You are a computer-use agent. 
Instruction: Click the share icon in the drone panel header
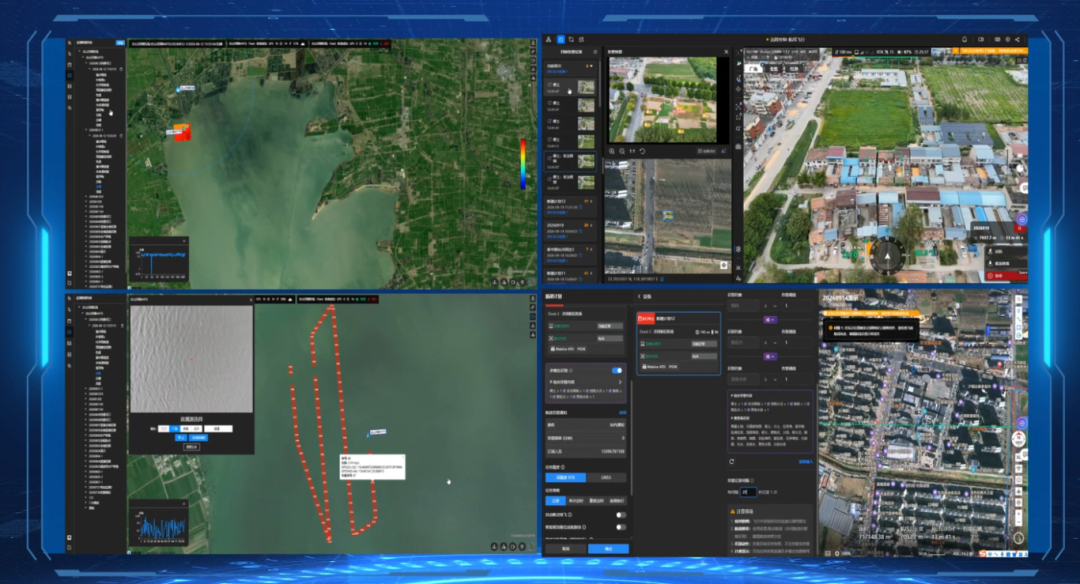tap(1017, 40)
